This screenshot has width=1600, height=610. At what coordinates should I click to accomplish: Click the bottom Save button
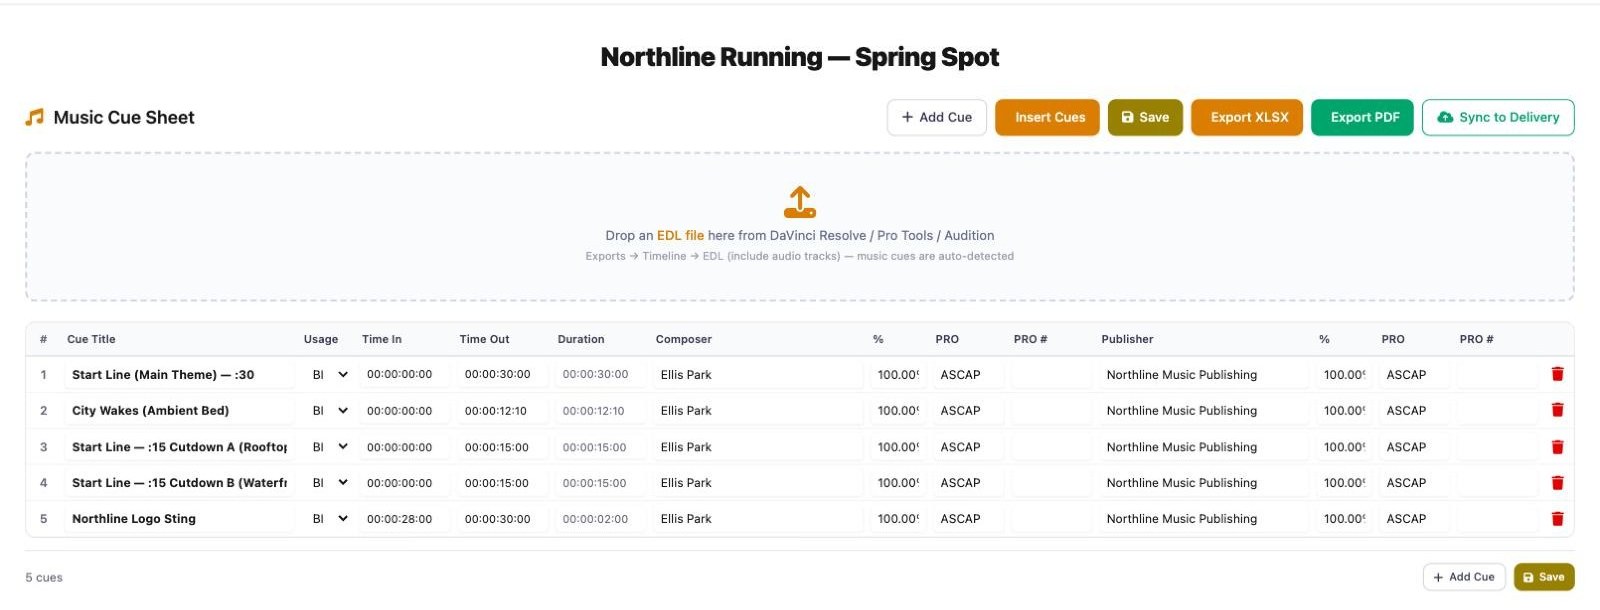tap(1544, 577)
